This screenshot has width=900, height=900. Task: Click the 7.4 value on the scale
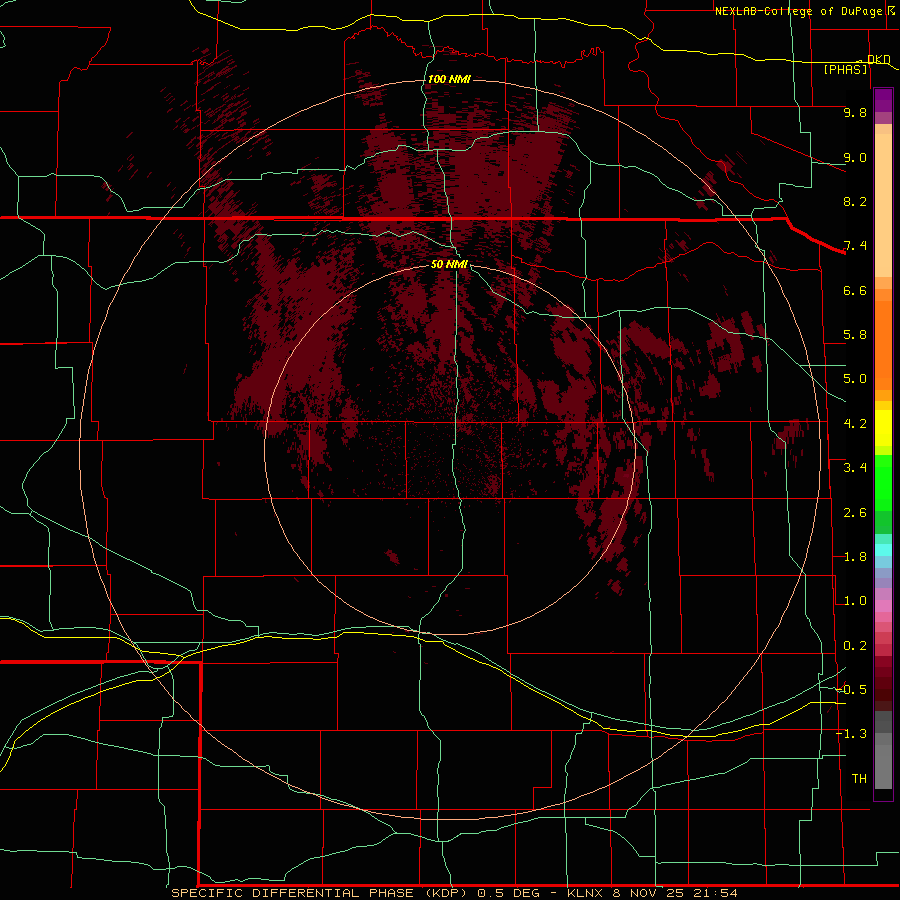tap(855, 246)
